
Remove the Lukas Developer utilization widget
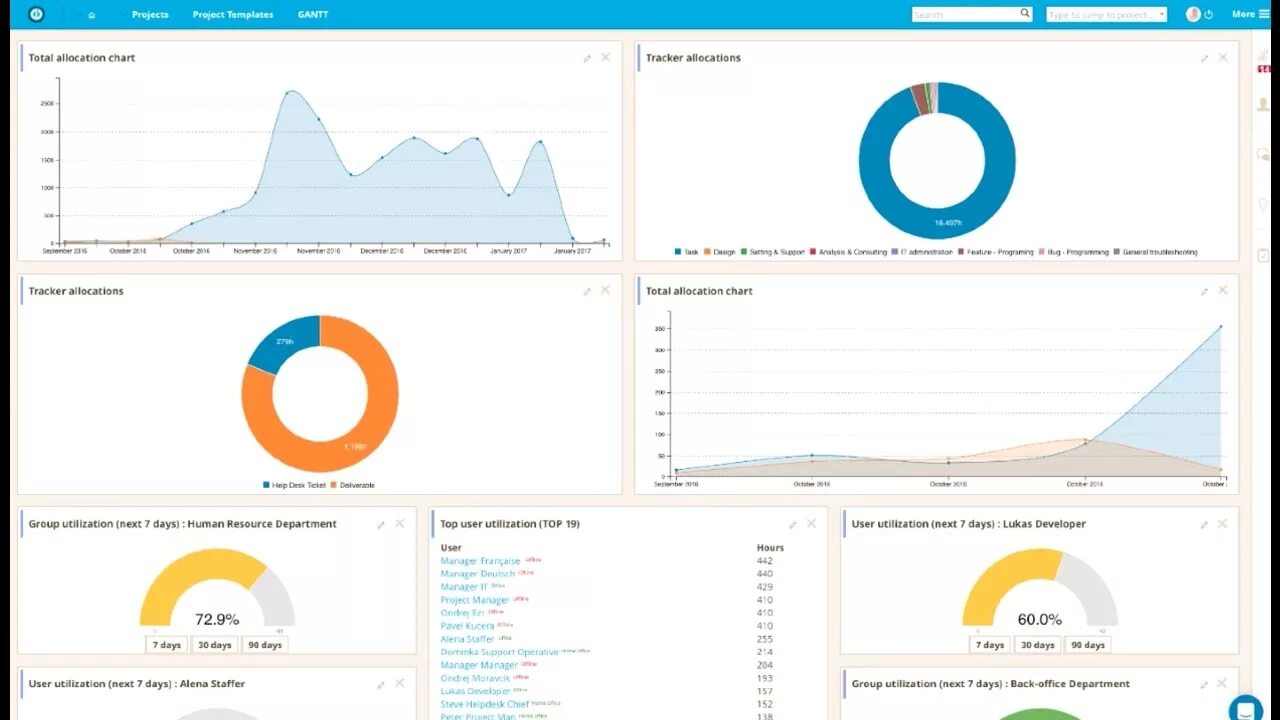[x=1222, y=523]
